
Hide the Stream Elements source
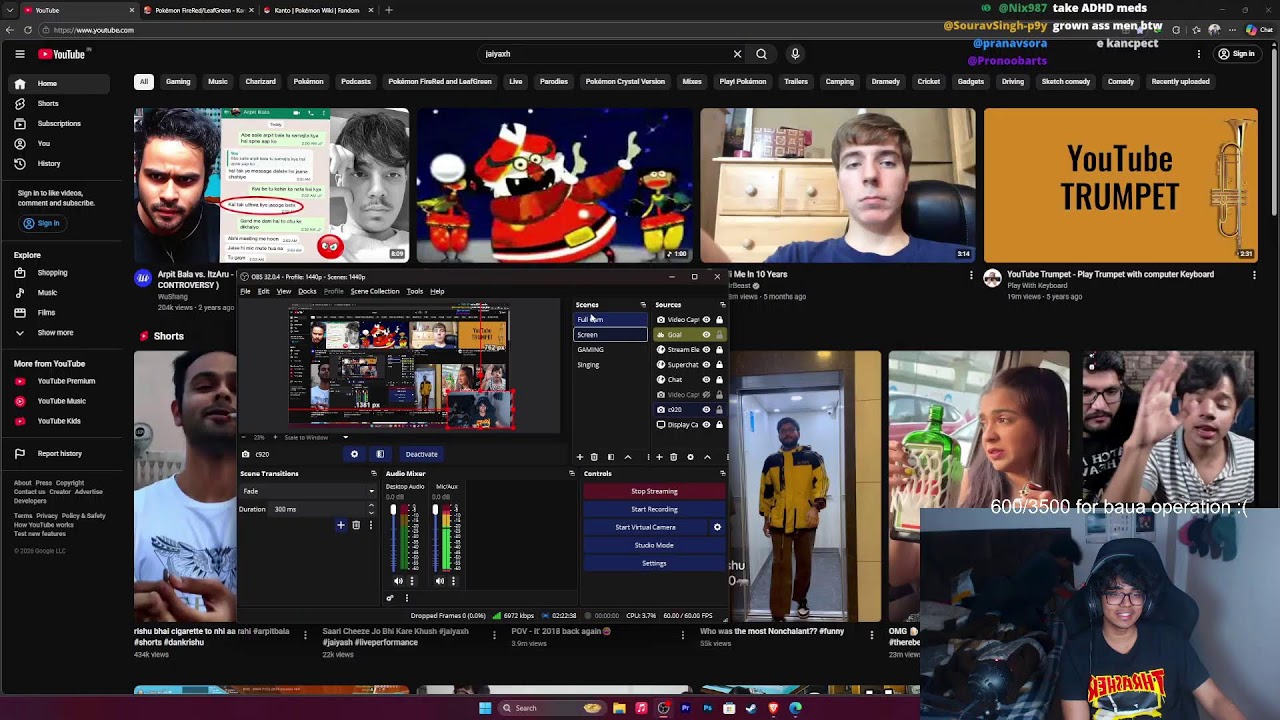pyautogui.click(x=706, y=350)
